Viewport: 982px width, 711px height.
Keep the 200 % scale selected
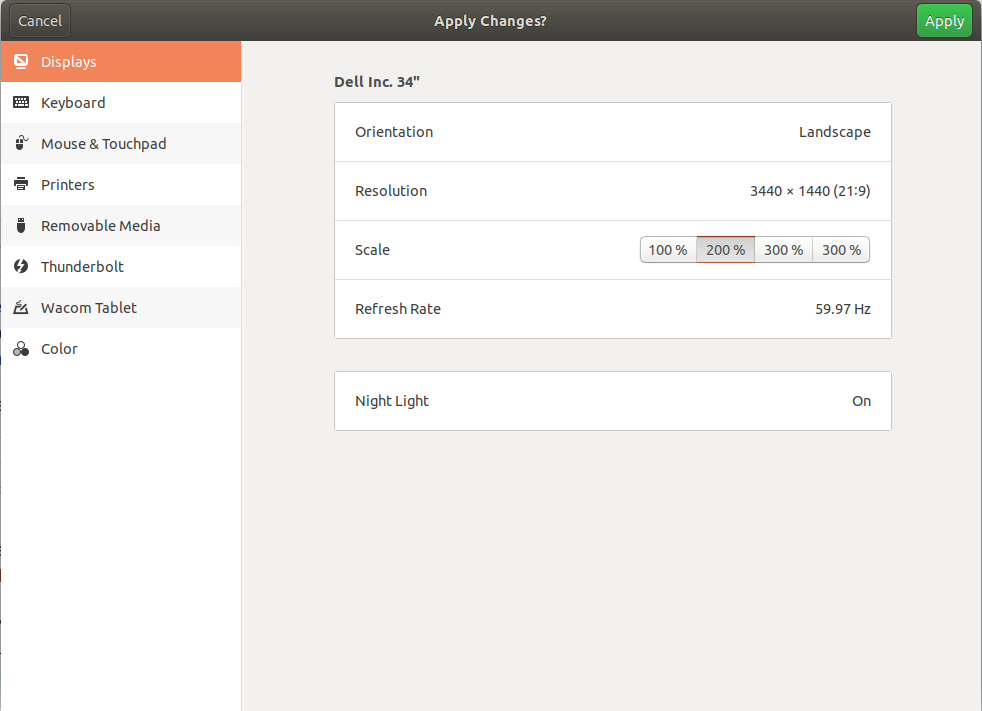(x=725, y=249)
